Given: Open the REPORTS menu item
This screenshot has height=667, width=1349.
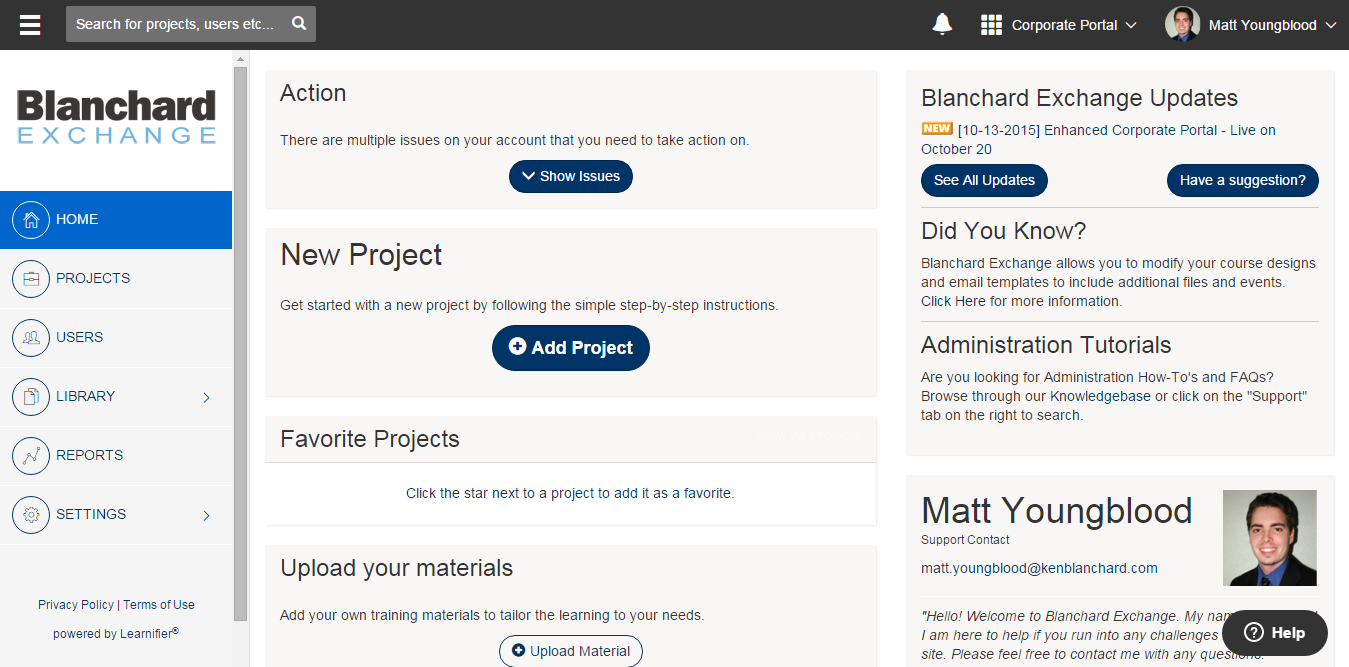Looking at the screenshot, I should tap(116, 456).
